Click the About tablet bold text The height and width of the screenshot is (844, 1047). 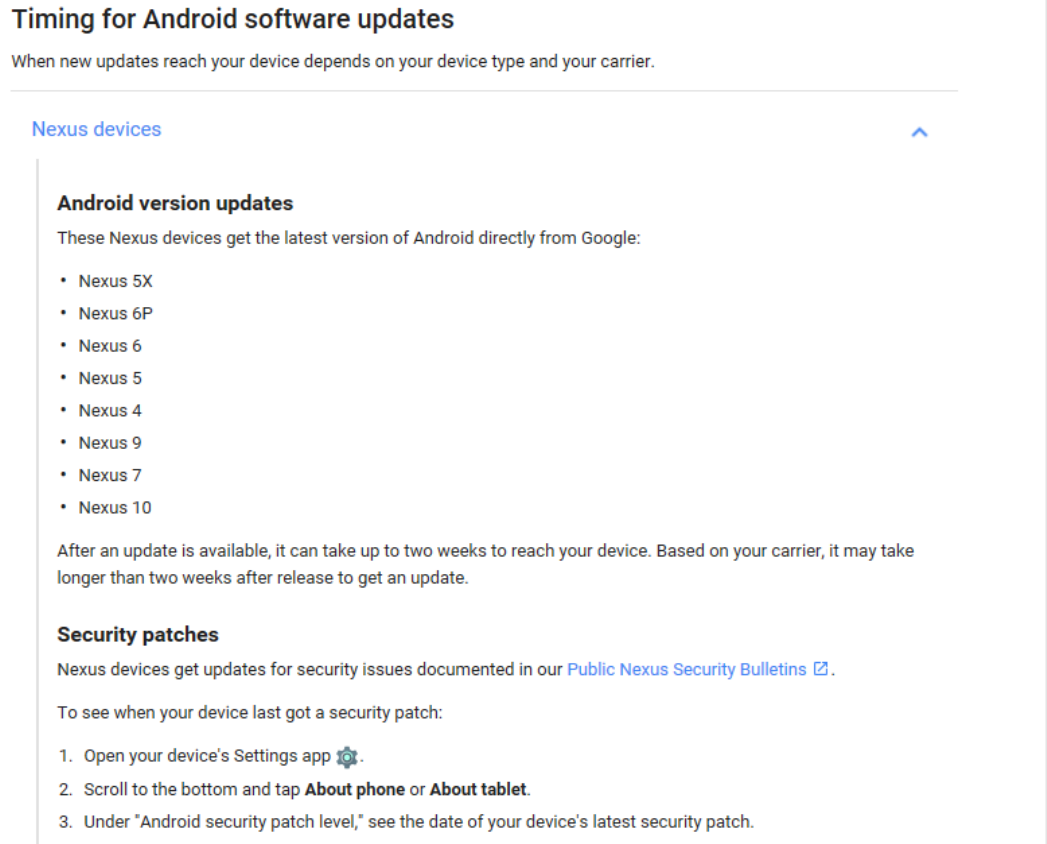[478, 789]
